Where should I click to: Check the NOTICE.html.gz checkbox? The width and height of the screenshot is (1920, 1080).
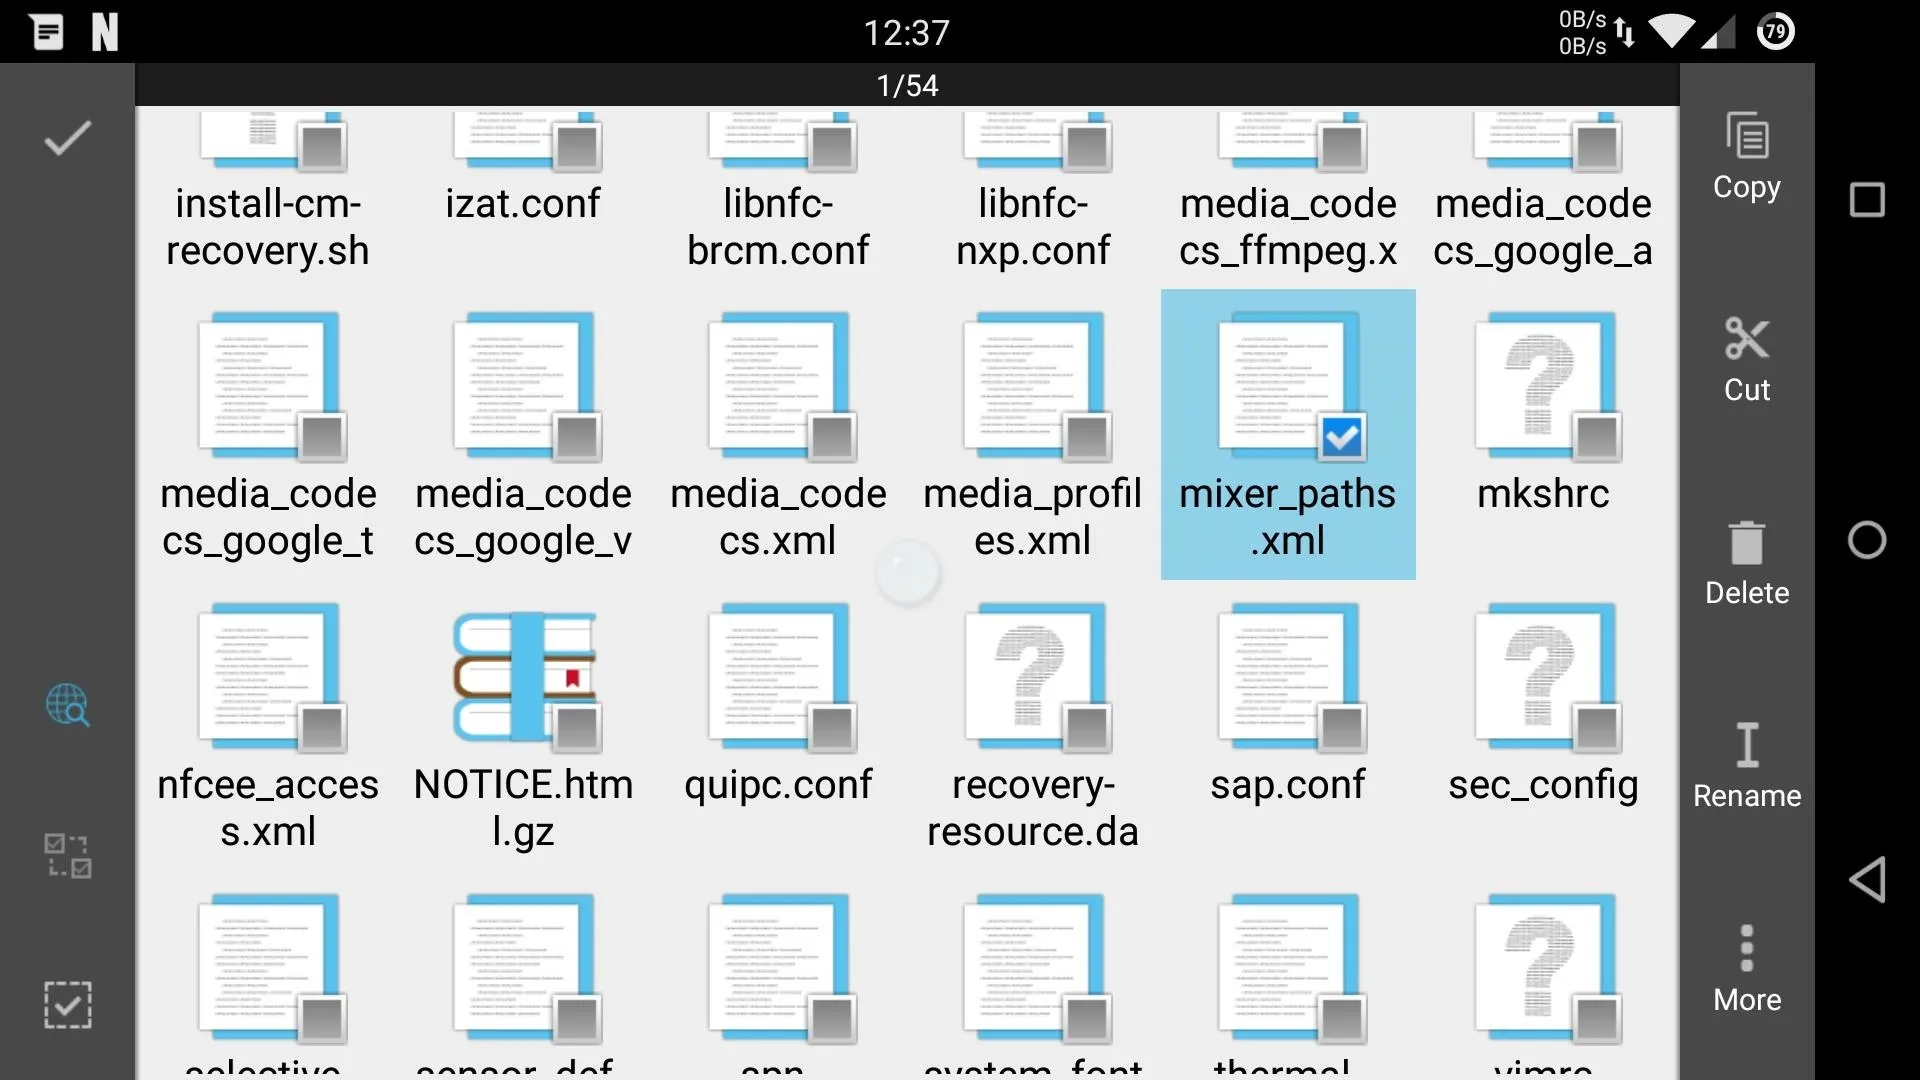pyautogui.click(x=577, y=728)
